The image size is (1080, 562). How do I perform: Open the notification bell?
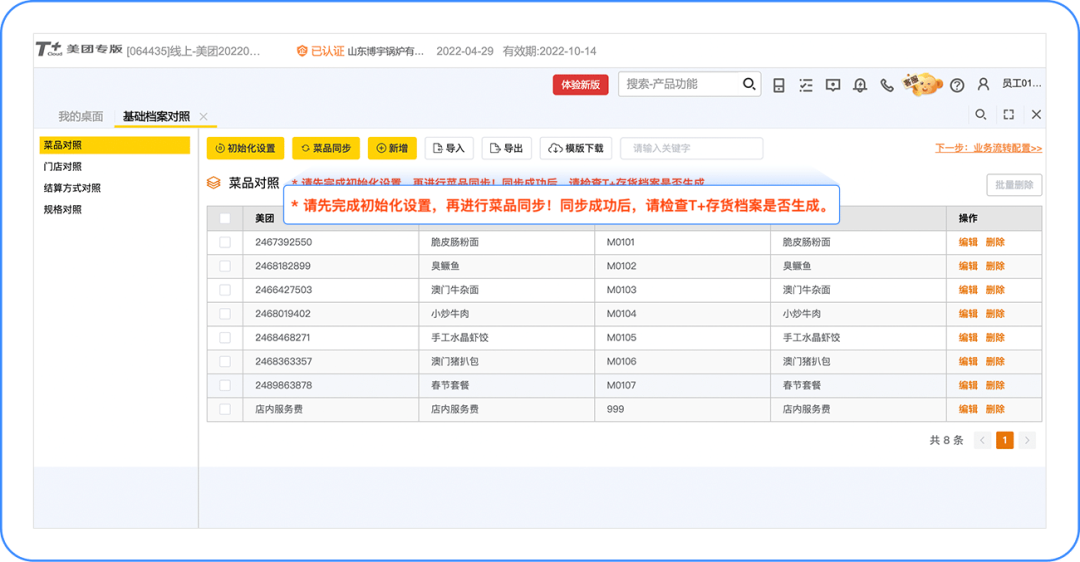coord(859,85)
